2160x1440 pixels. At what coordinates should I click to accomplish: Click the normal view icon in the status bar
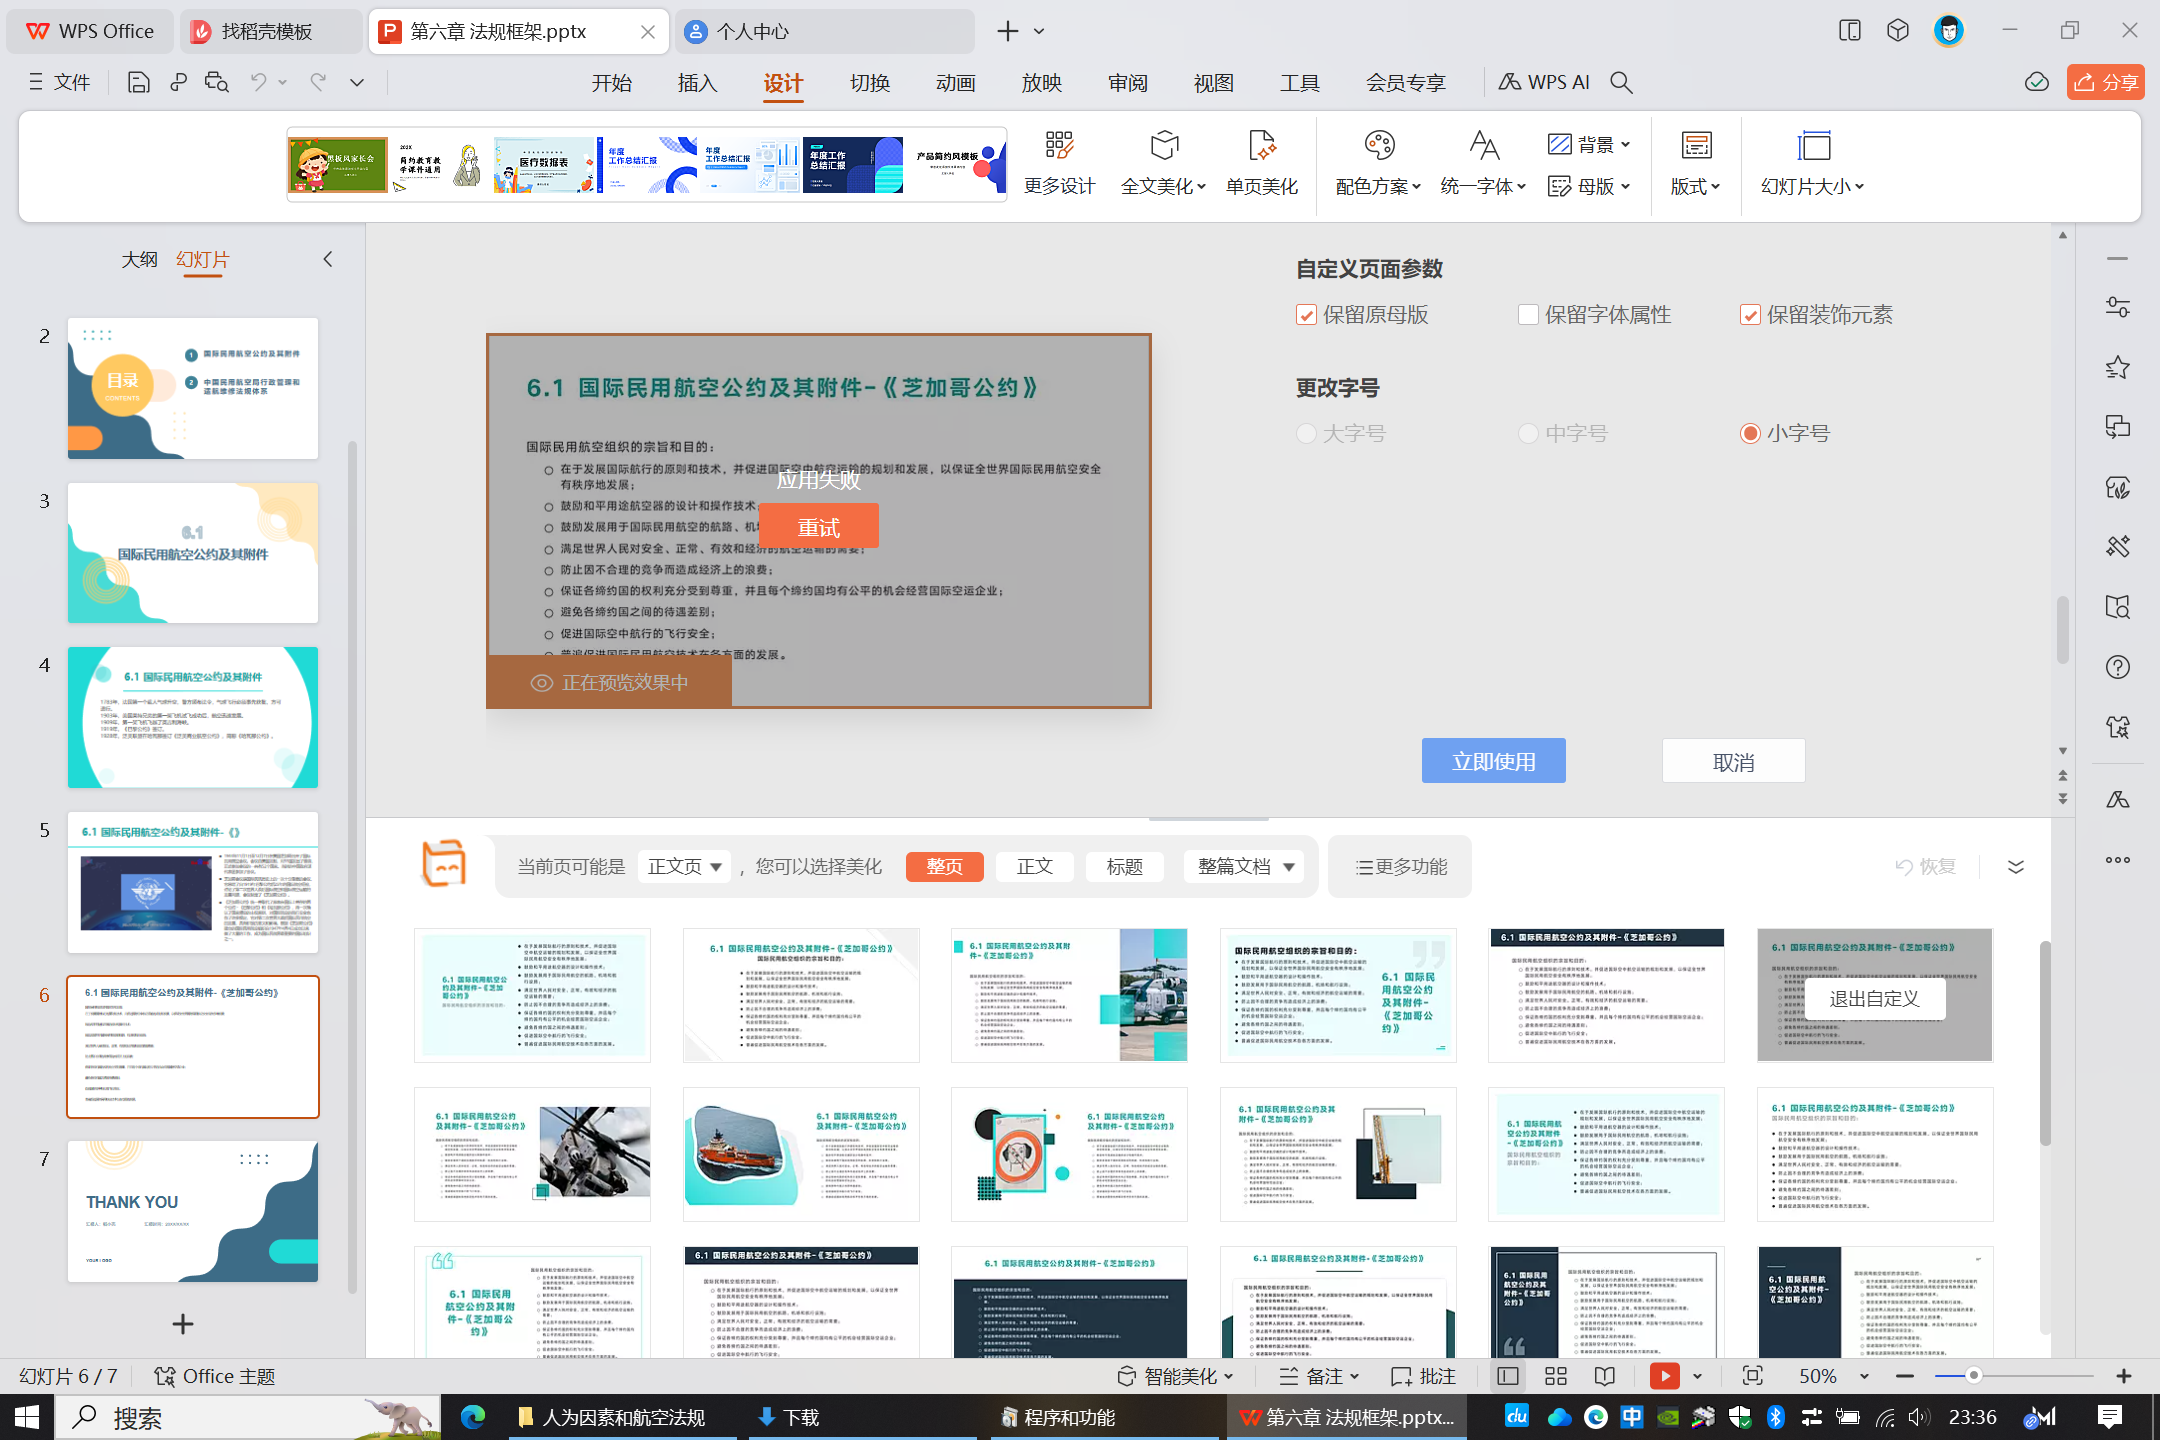(x=1508, y=1376)
